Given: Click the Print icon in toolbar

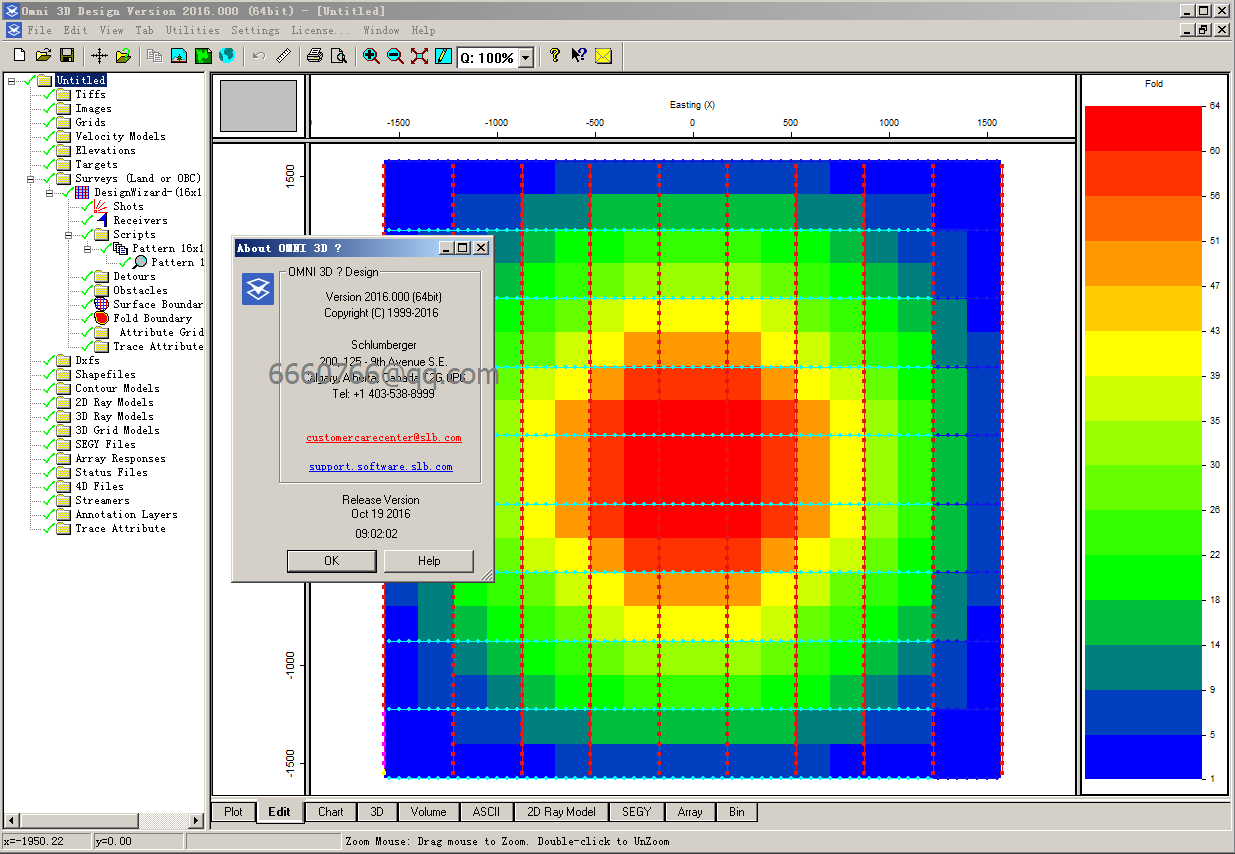Looking at the screenshot, I should point(314,56).
